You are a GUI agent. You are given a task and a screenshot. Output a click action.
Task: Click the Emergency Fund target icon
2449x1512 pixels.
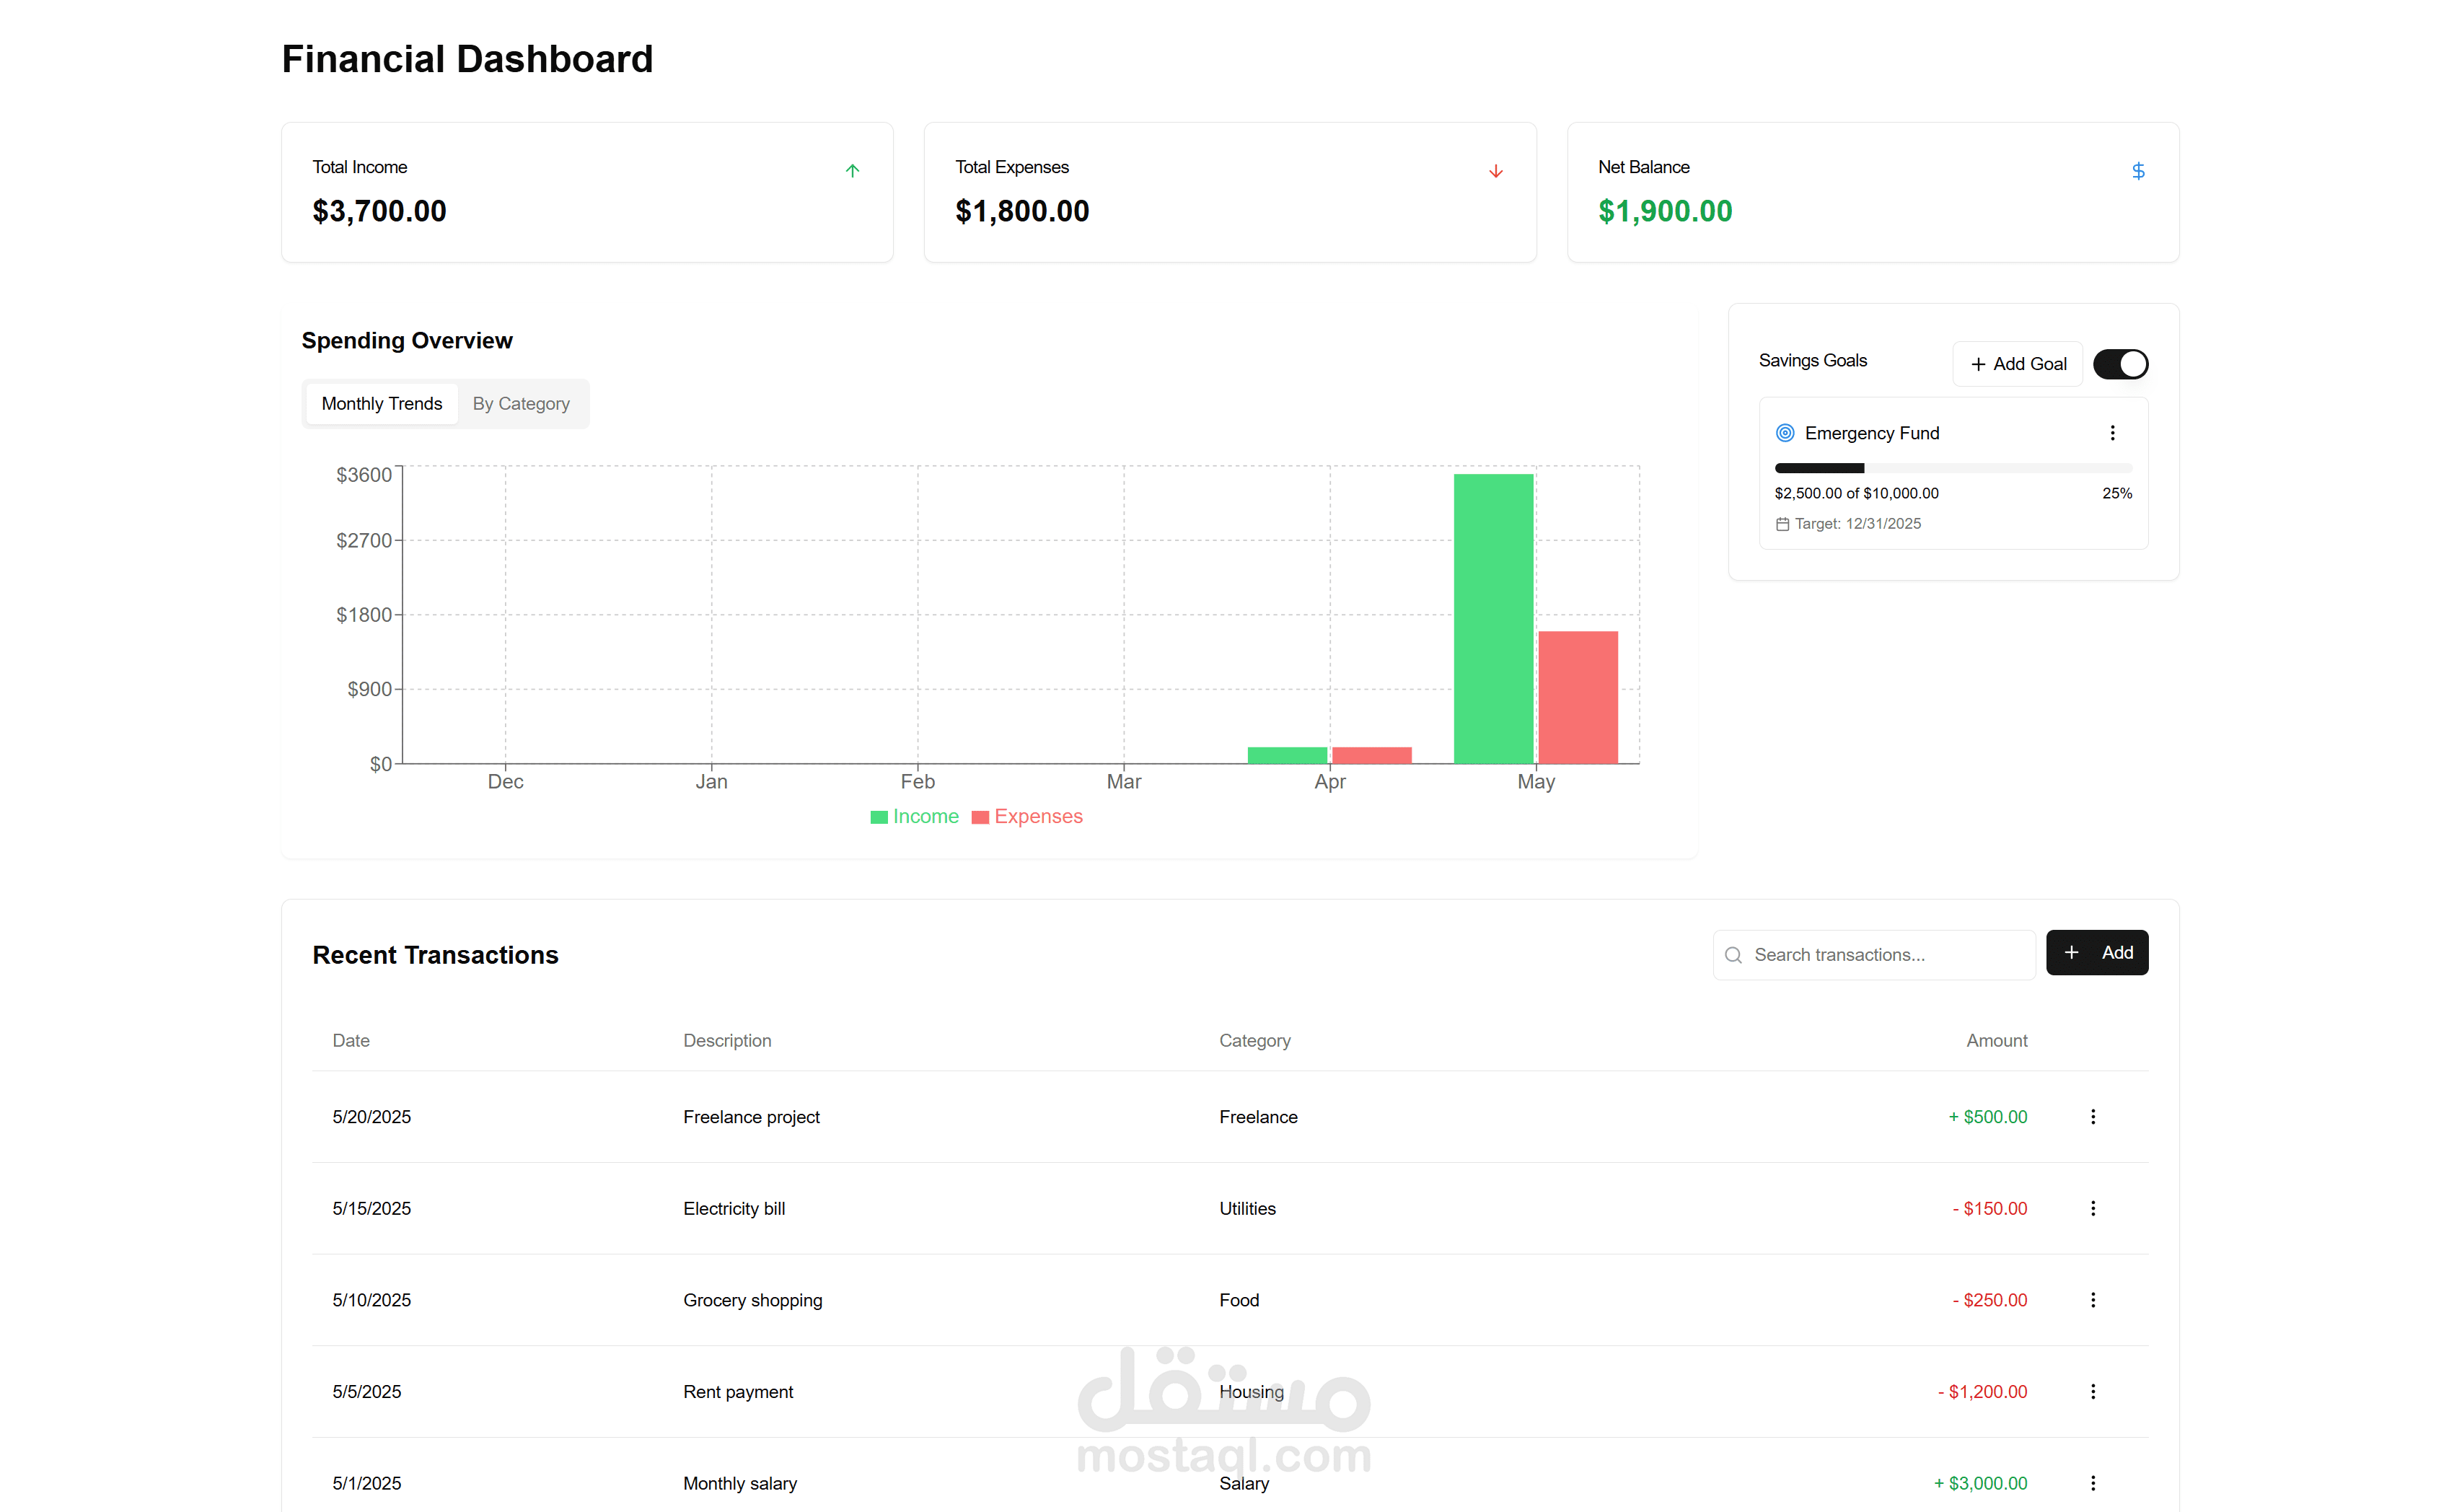tap(1784, 433)
